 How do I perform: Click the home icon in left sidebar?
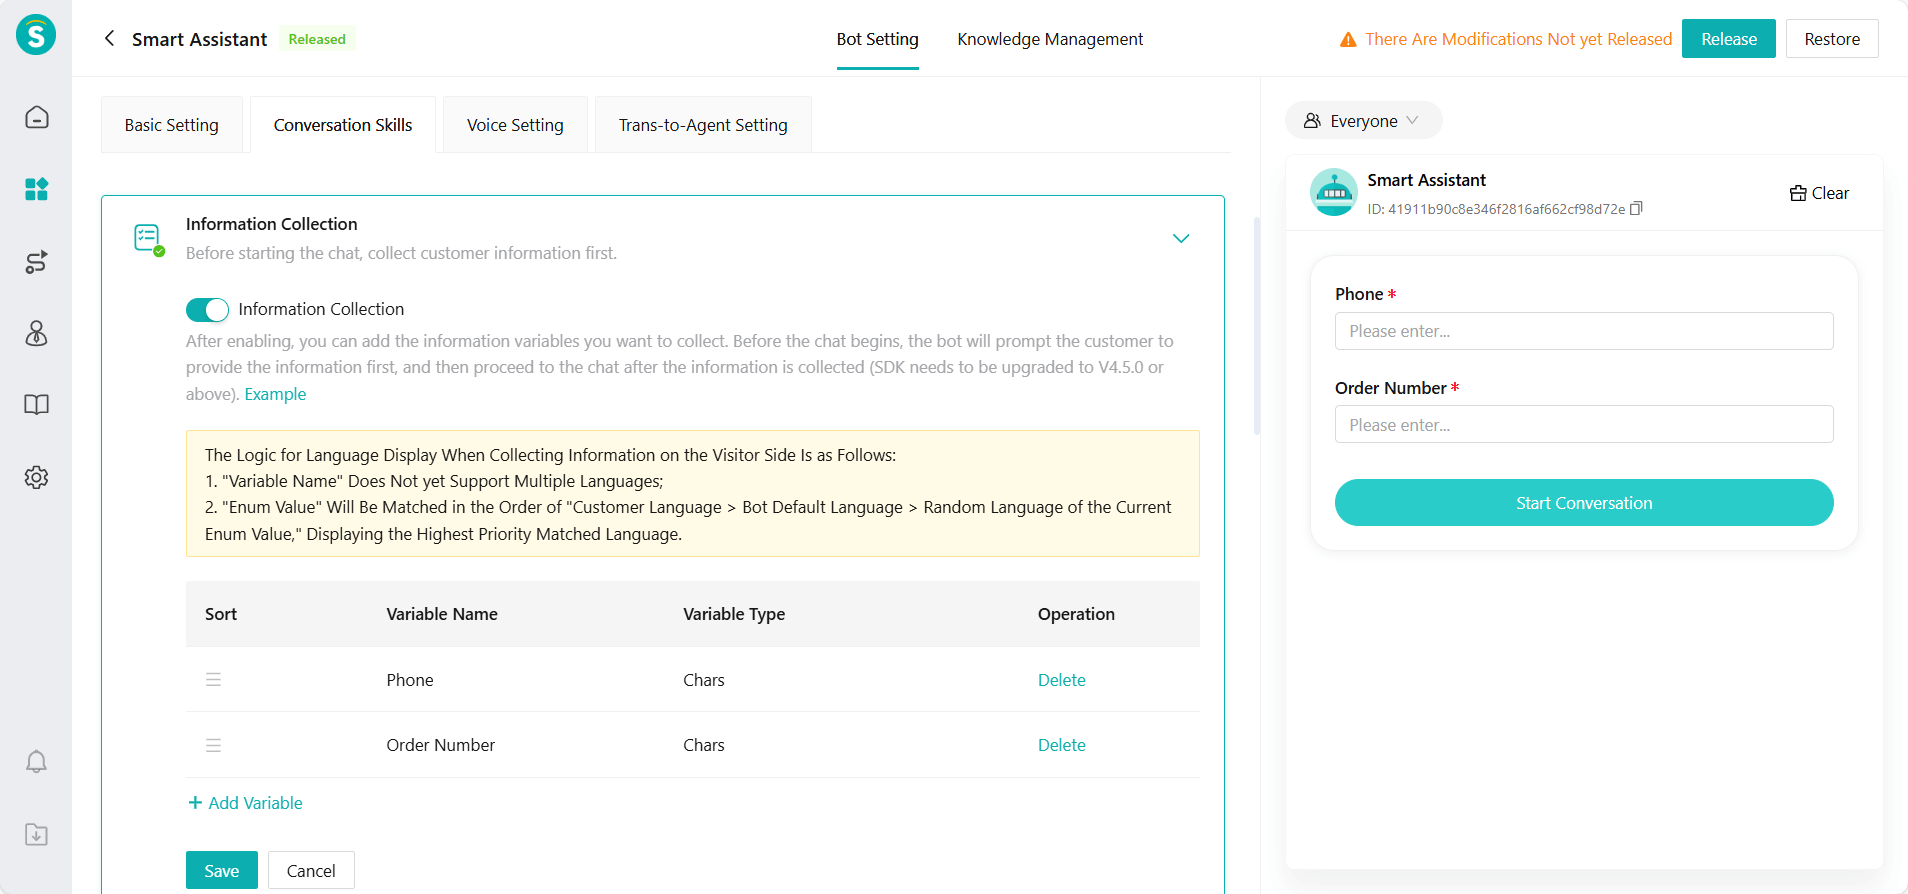36,117
